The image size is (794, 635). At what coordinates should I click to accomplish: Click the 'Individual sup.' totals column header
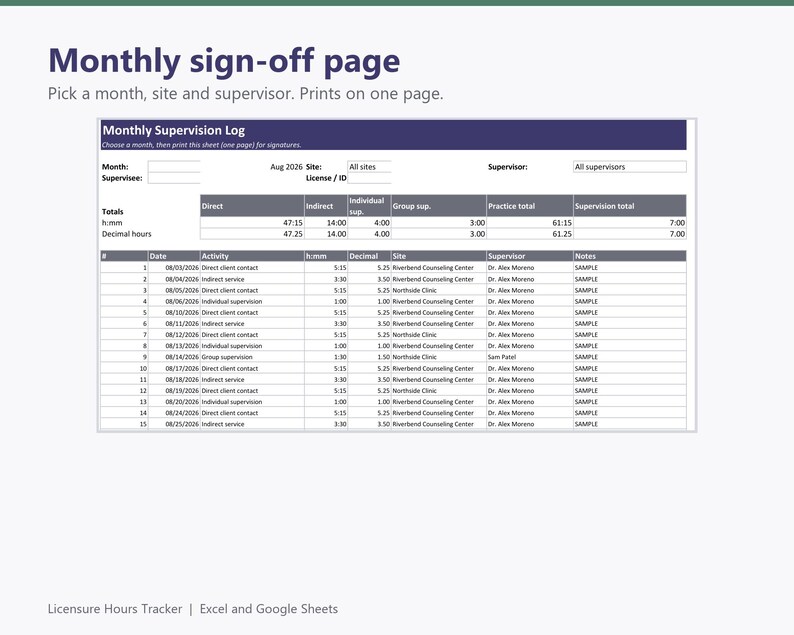[369, 206]
